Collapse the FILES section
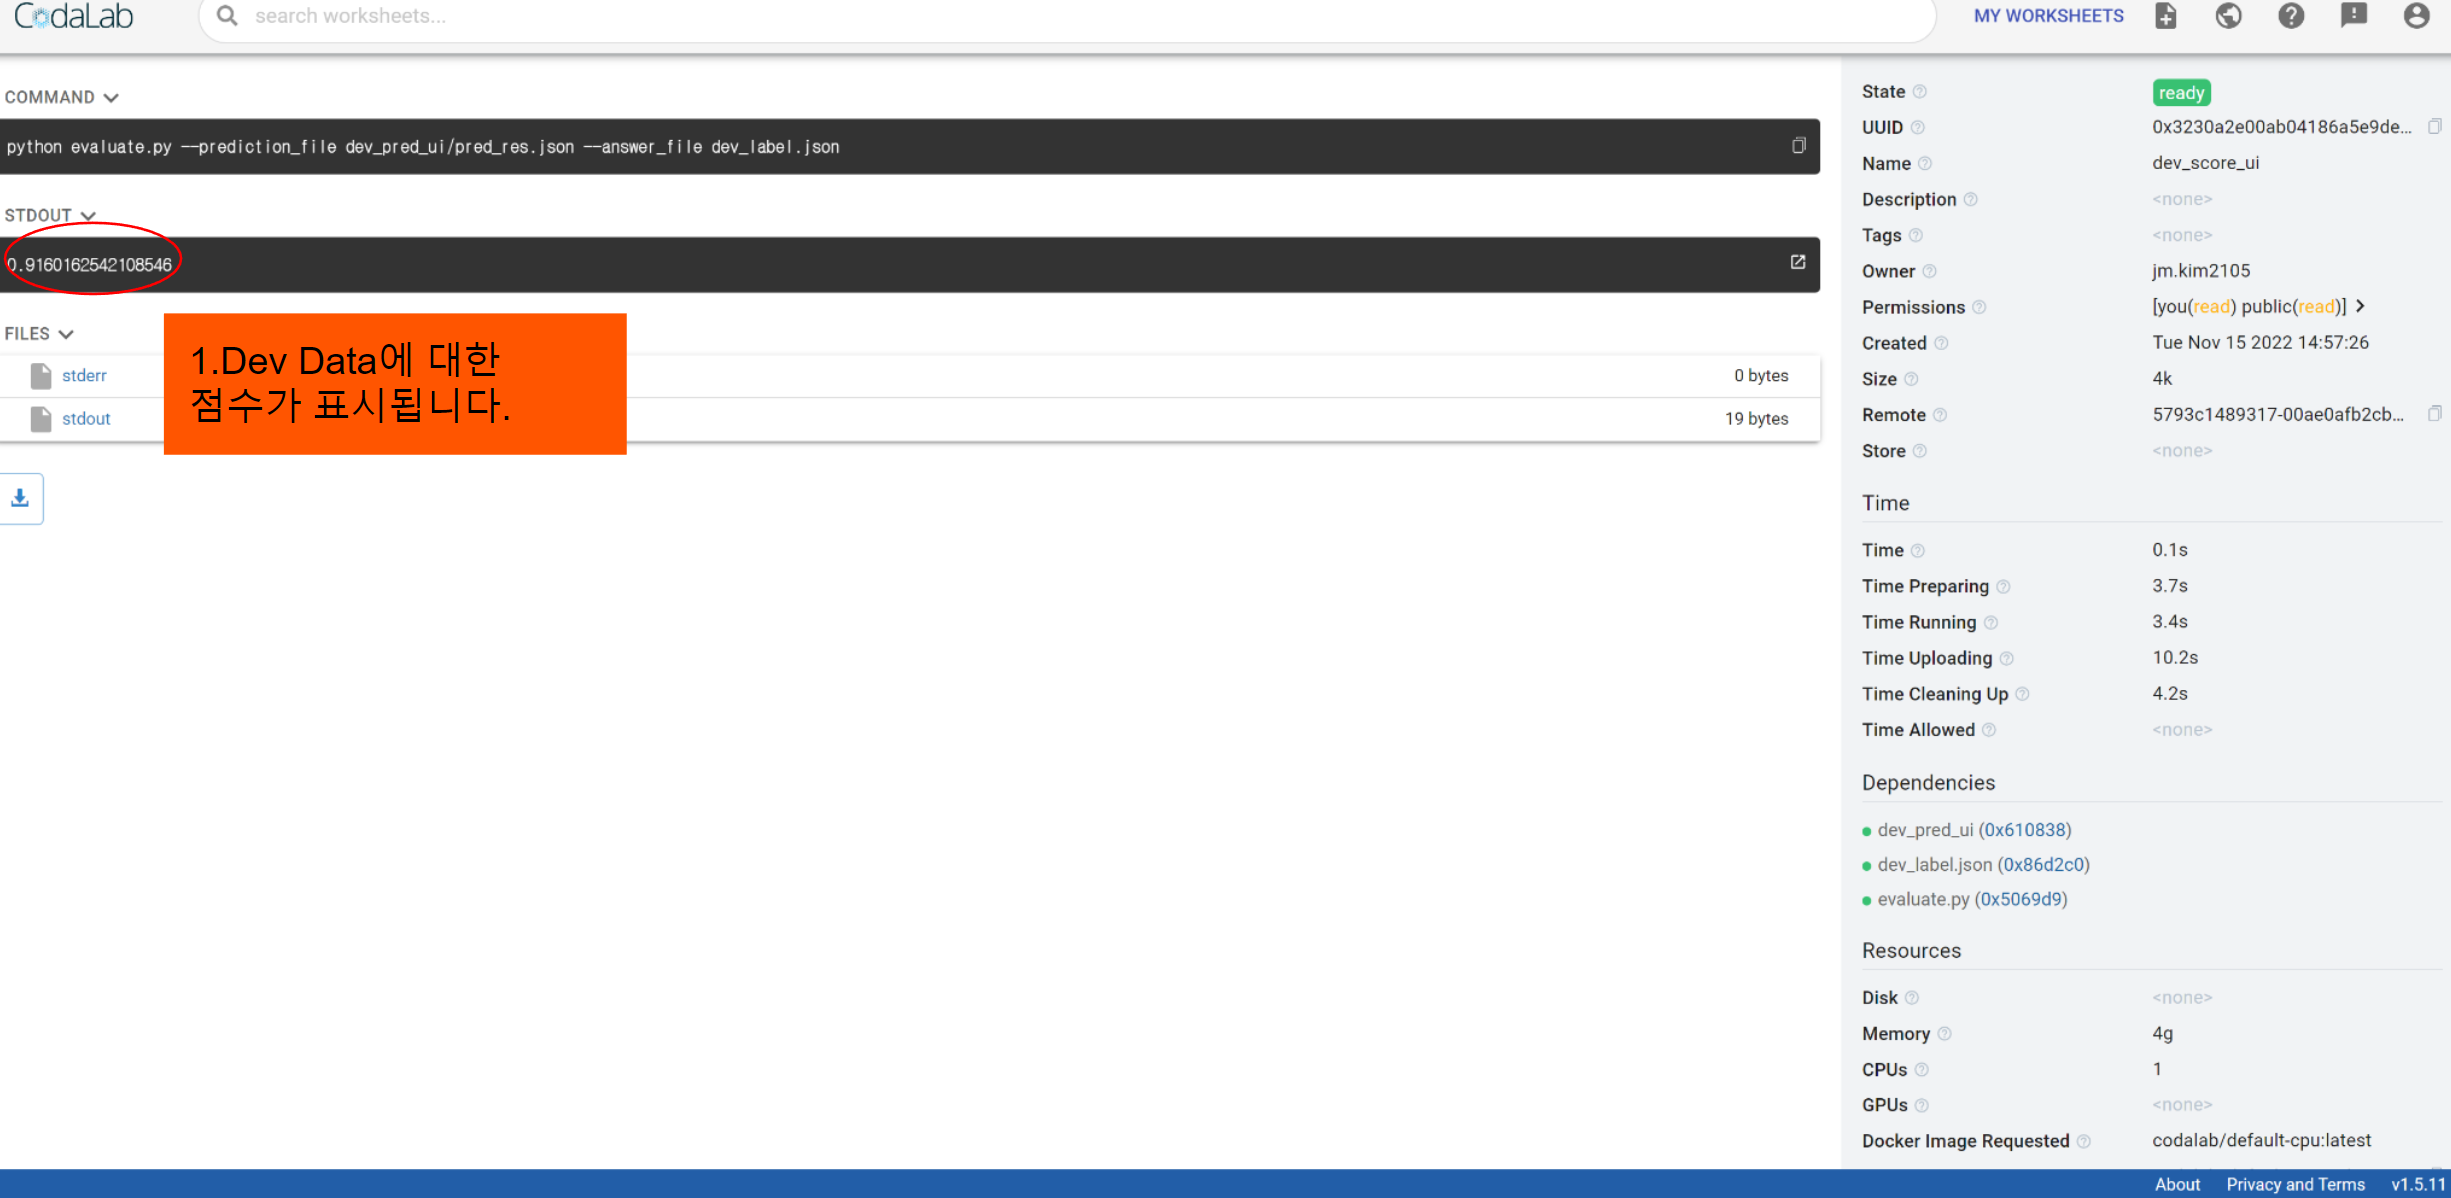 [x=66, y=334]
